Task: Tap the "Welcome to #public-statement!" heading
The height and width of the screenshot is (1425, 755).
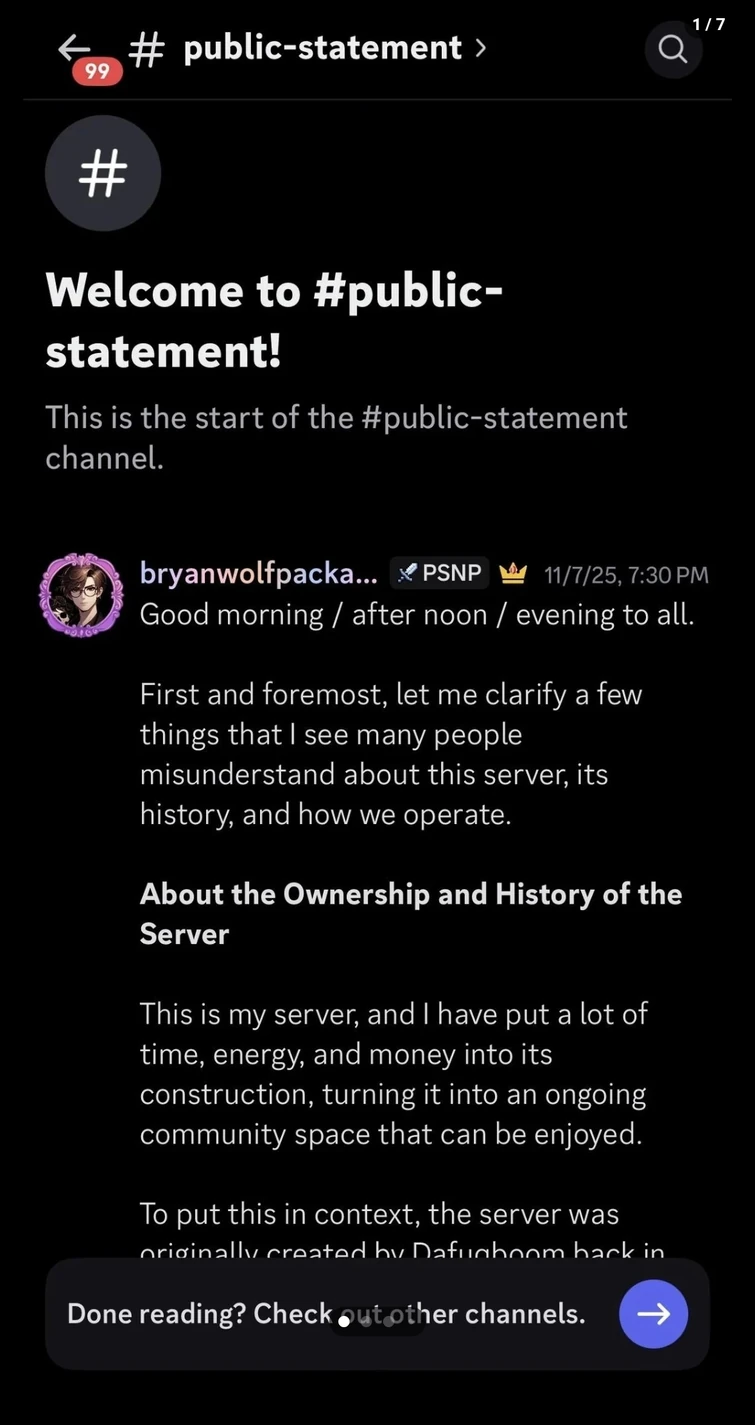Action: (274, 321)
